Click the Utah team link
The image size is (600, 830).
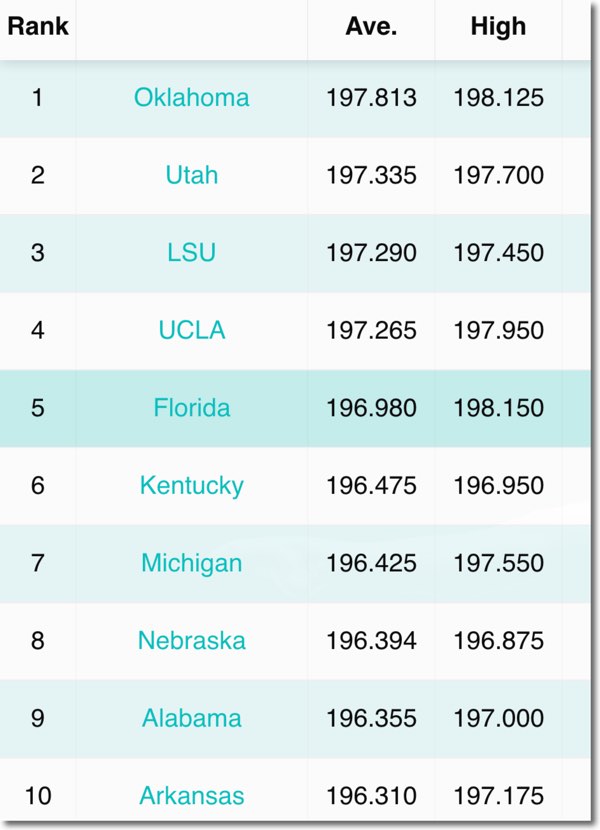(x=191, y=175)
